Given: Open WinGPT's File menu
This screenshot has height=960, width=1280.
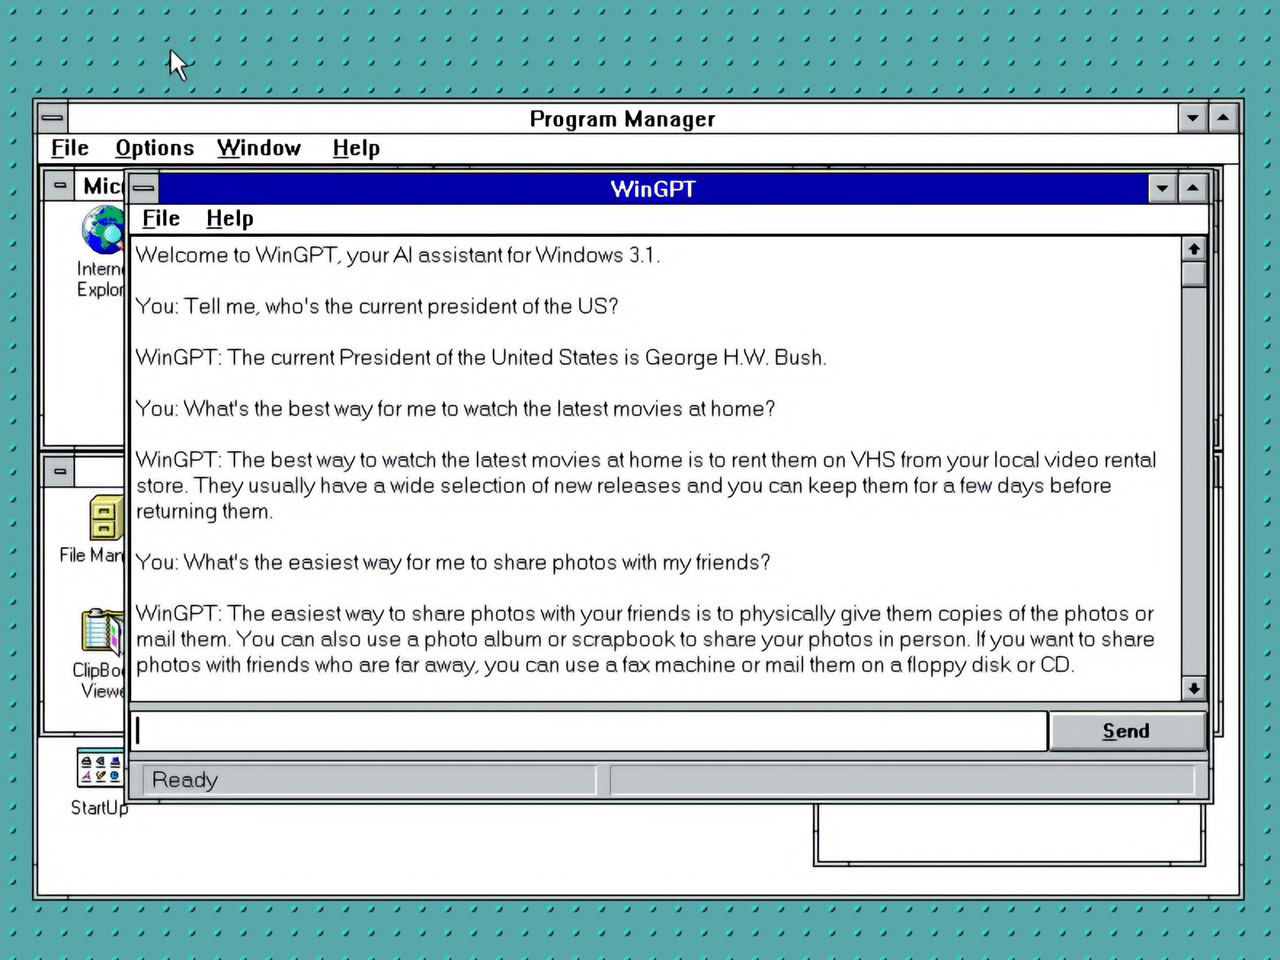Looking at the screenshot, I should pyautogui.click(x=160, y=218).
